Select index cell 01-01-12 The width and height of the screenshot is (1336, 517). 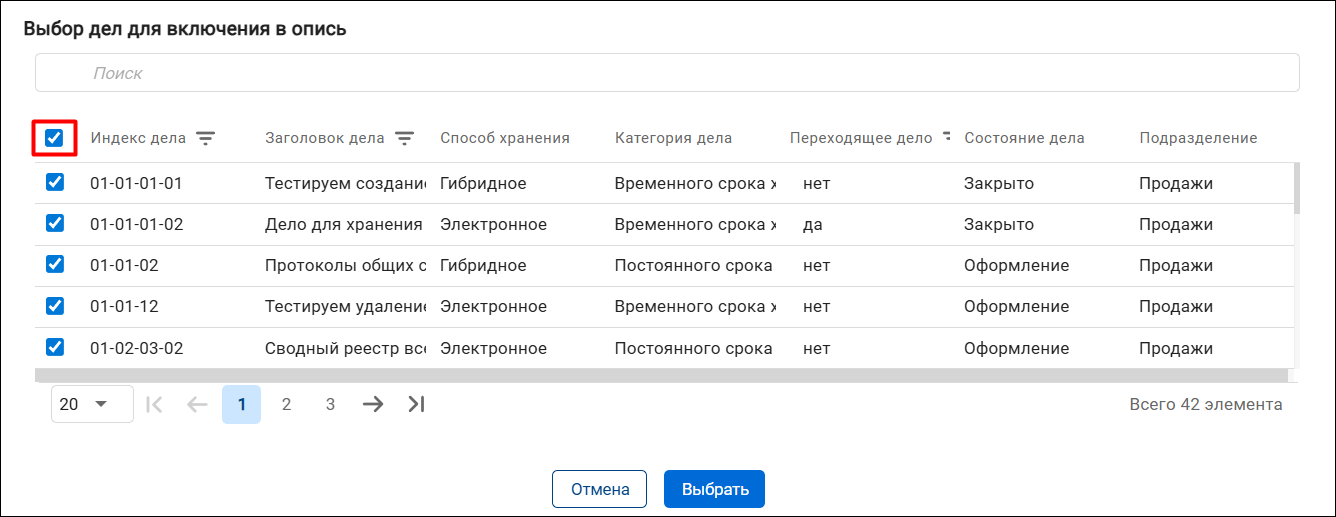[x=124, y=306]
